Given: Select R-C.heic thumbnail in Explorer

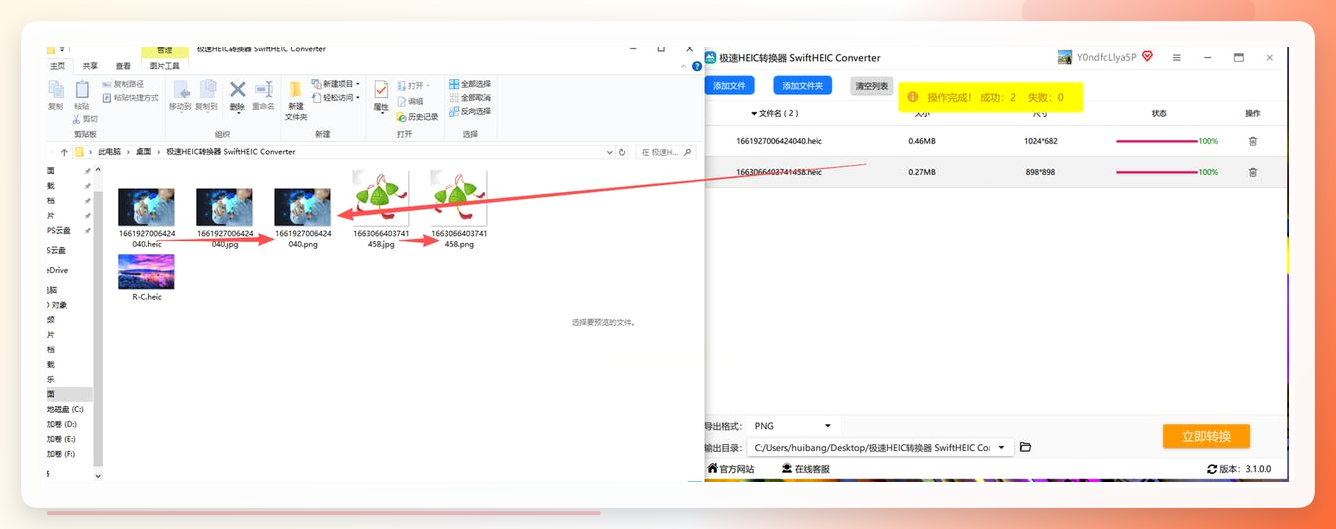Looking at the screenshot, I should pyautogui.click(x=146, y=272).
